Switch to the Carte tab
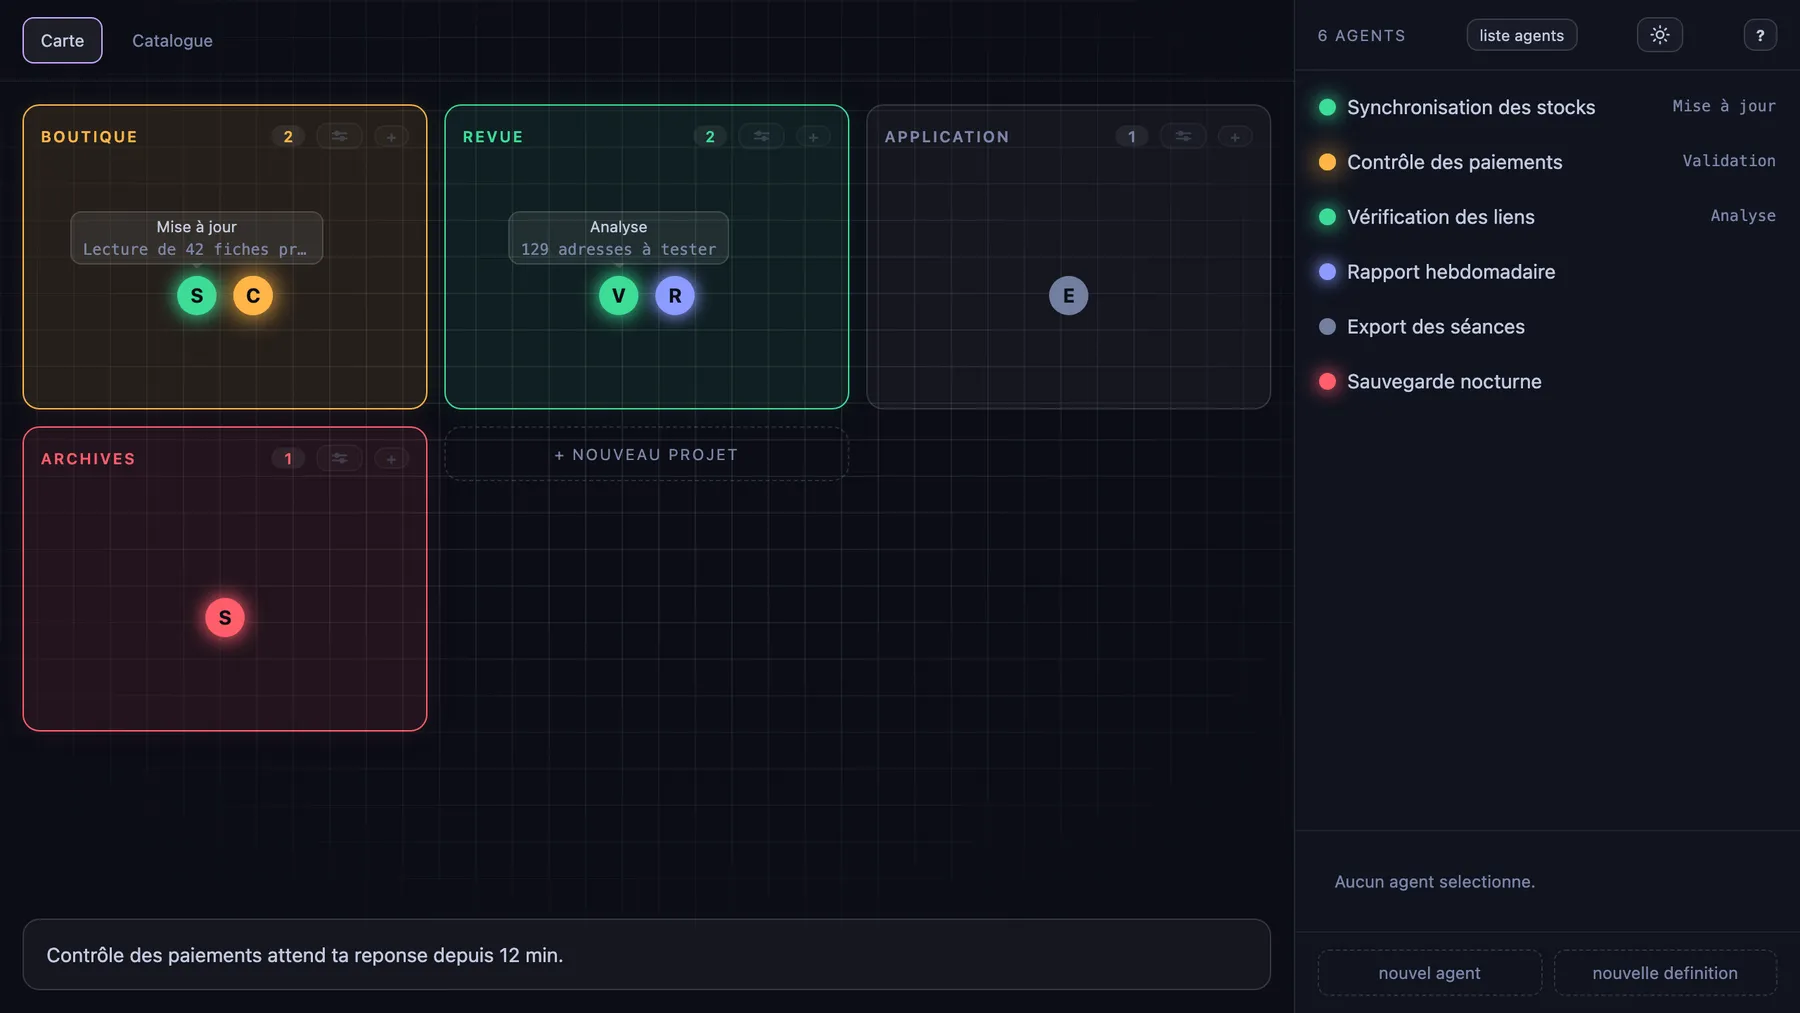Screen dimensions: 1800x1013 pos(62,40)
